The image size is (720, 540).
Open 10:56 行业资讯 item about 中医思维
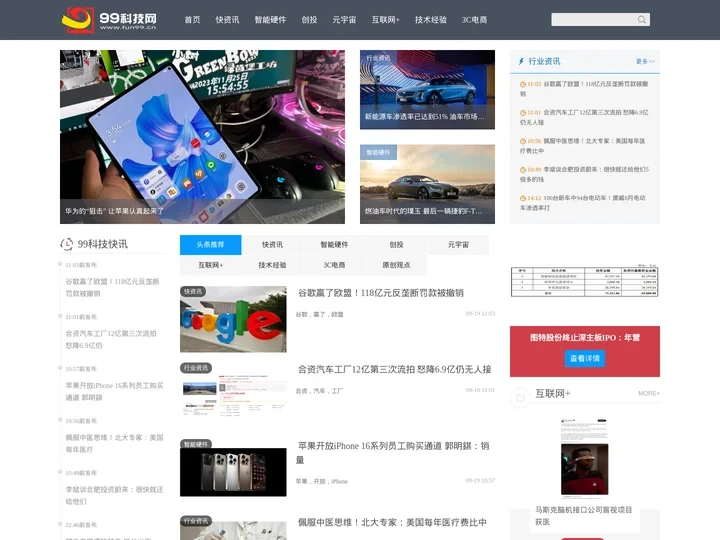583,146
